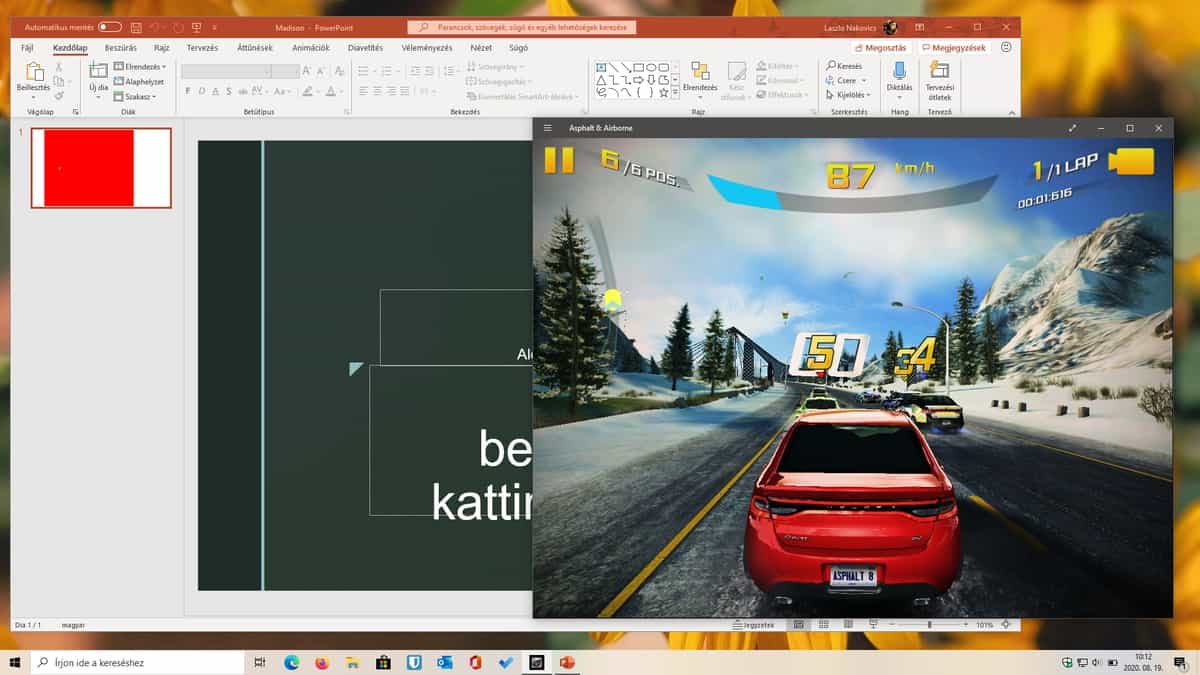1200x675 pixels.
Task: Click the Alaphelyzet reset button
Action: 139,82
